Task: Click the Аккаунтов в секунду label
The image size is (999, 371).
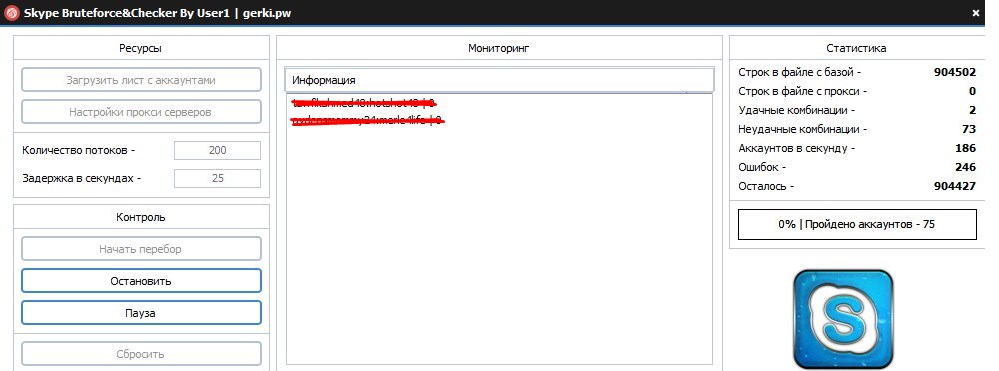Action: click(796, 149)
